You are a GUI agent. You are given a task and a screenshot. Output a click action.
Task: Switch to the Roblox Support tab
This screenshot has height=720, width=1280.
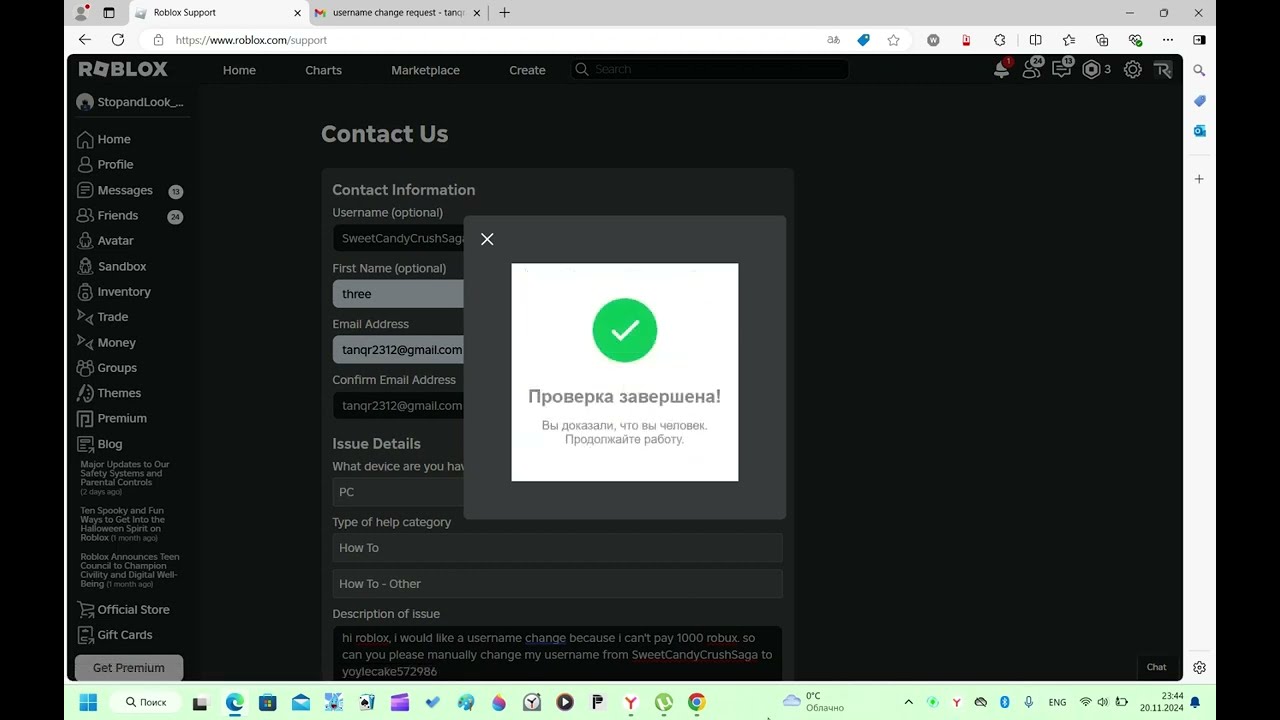point(217,13)
